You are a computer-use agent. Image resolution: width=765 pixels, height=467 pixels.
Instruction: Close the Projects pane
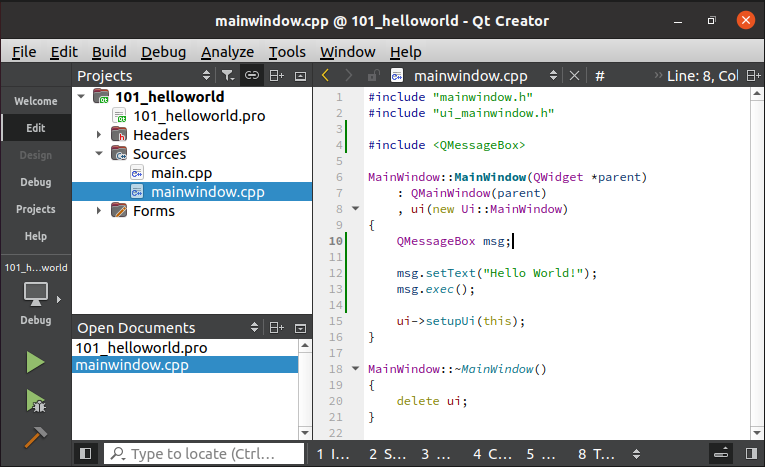pyautogui.click(x=301, y=76)
